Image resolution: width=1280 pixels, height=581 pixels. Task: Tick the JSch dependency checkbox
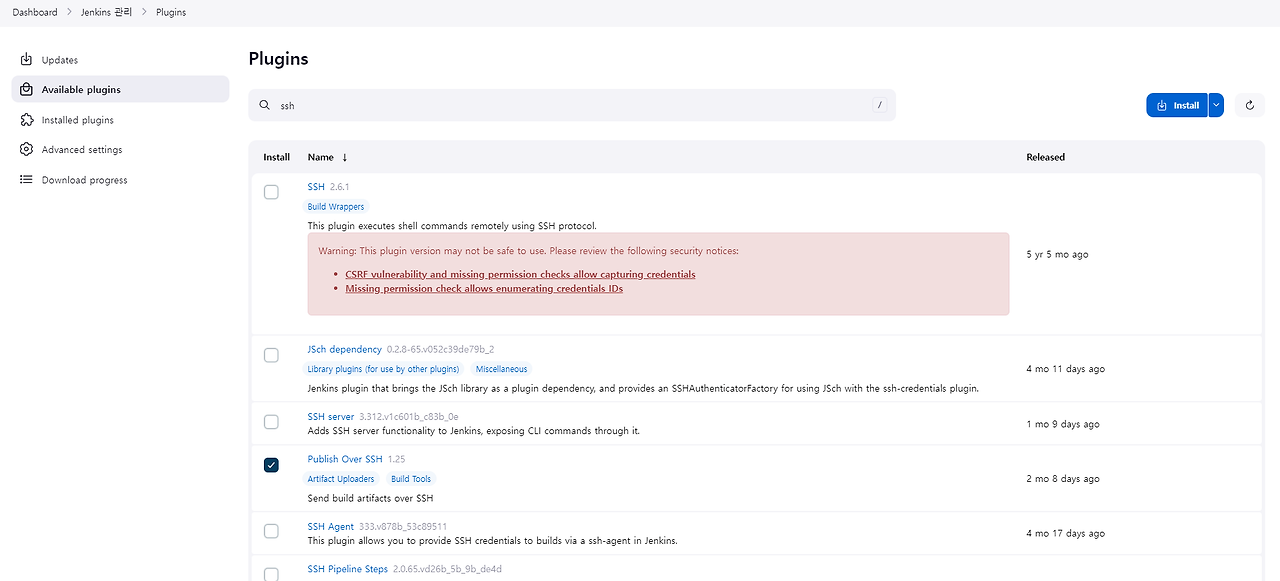tap(271, 355)
